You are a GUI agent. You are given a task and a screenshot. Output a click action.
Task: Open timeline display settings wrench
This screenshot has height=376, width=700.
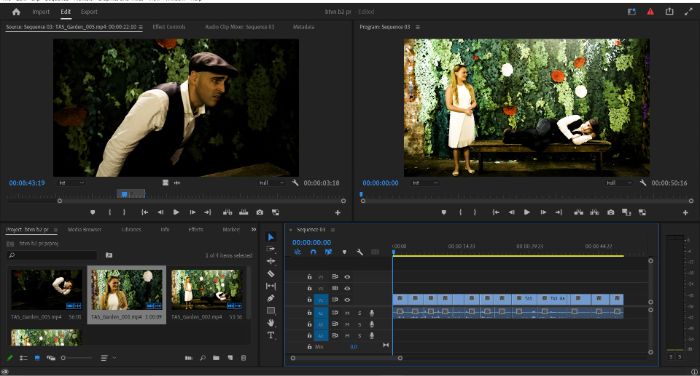coord(359,252)
